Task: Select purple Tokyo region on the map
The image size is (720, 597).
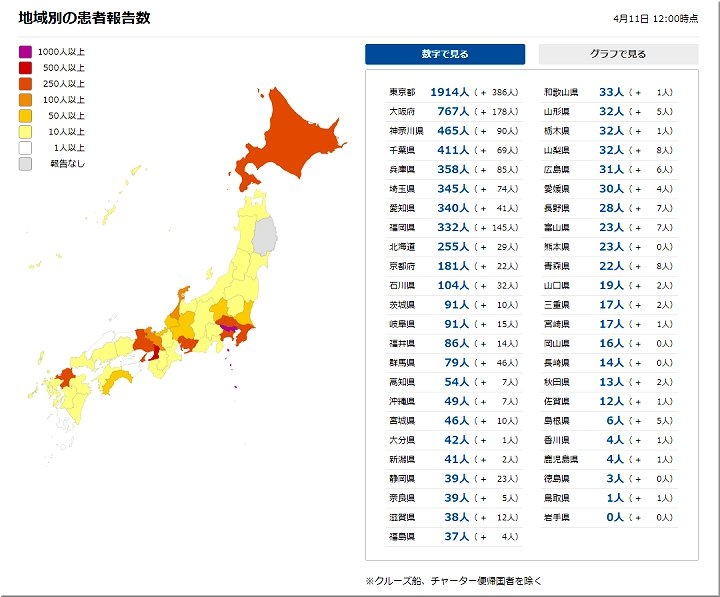Action: click(230, 327)
